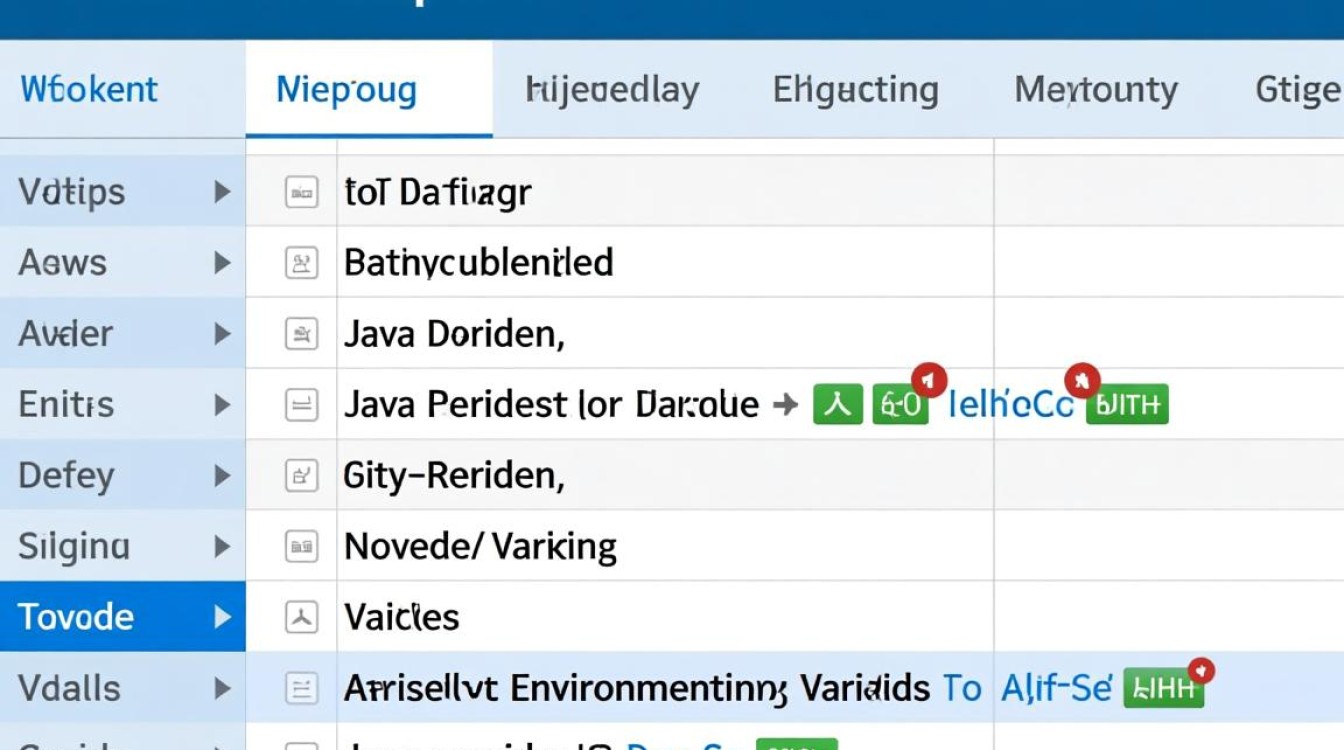Switch to the "Miepoug" tab

[x=346, y=90]
